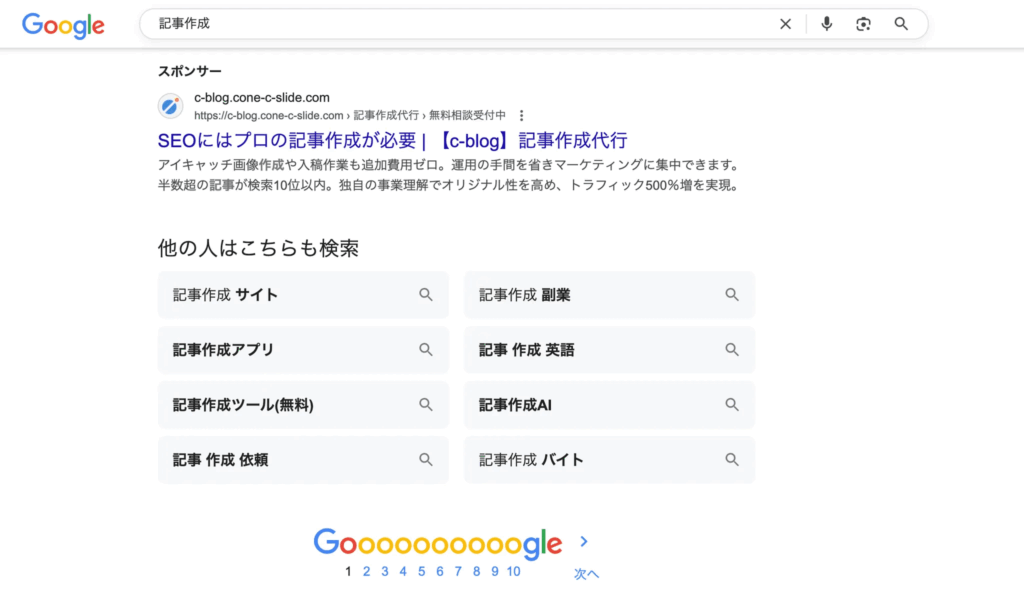Screen dimensions: 1024x607
Task: Search related query 記事作成 サイト
Action: 303,295
